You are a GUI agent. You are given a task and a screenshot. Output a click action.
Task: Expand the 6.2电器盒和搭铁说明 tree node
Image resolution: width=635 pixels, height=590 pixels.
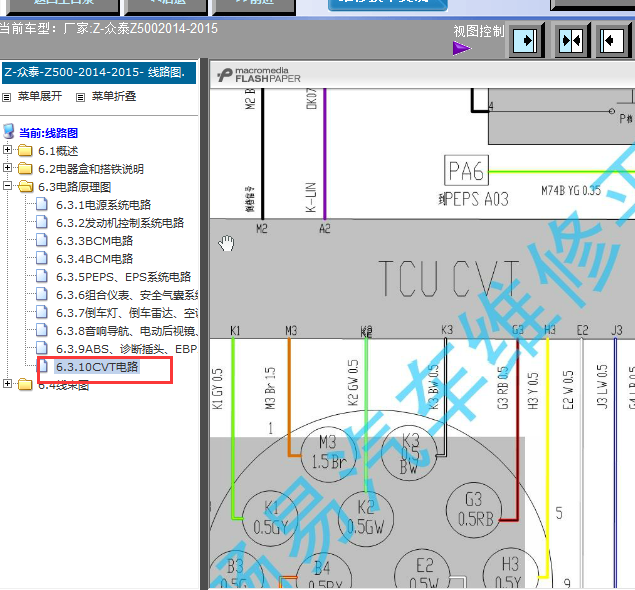(7, 167)
